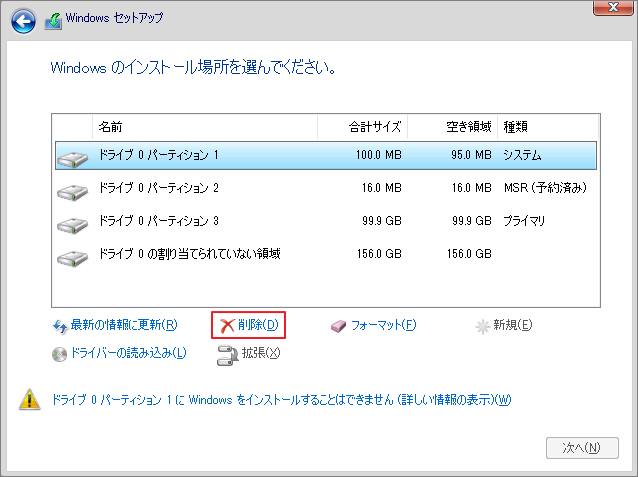This screenshot has height=477, width=638.
Task: Click the starburst icon beside 新規(E)
Action: (x=483, y=326)
